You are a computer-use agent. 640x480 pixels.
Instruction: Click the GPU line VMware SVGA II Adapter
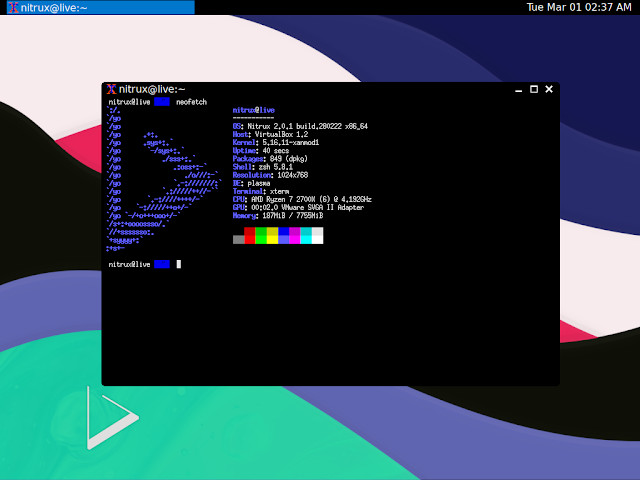pyautogui.click(x=298, y=207)
